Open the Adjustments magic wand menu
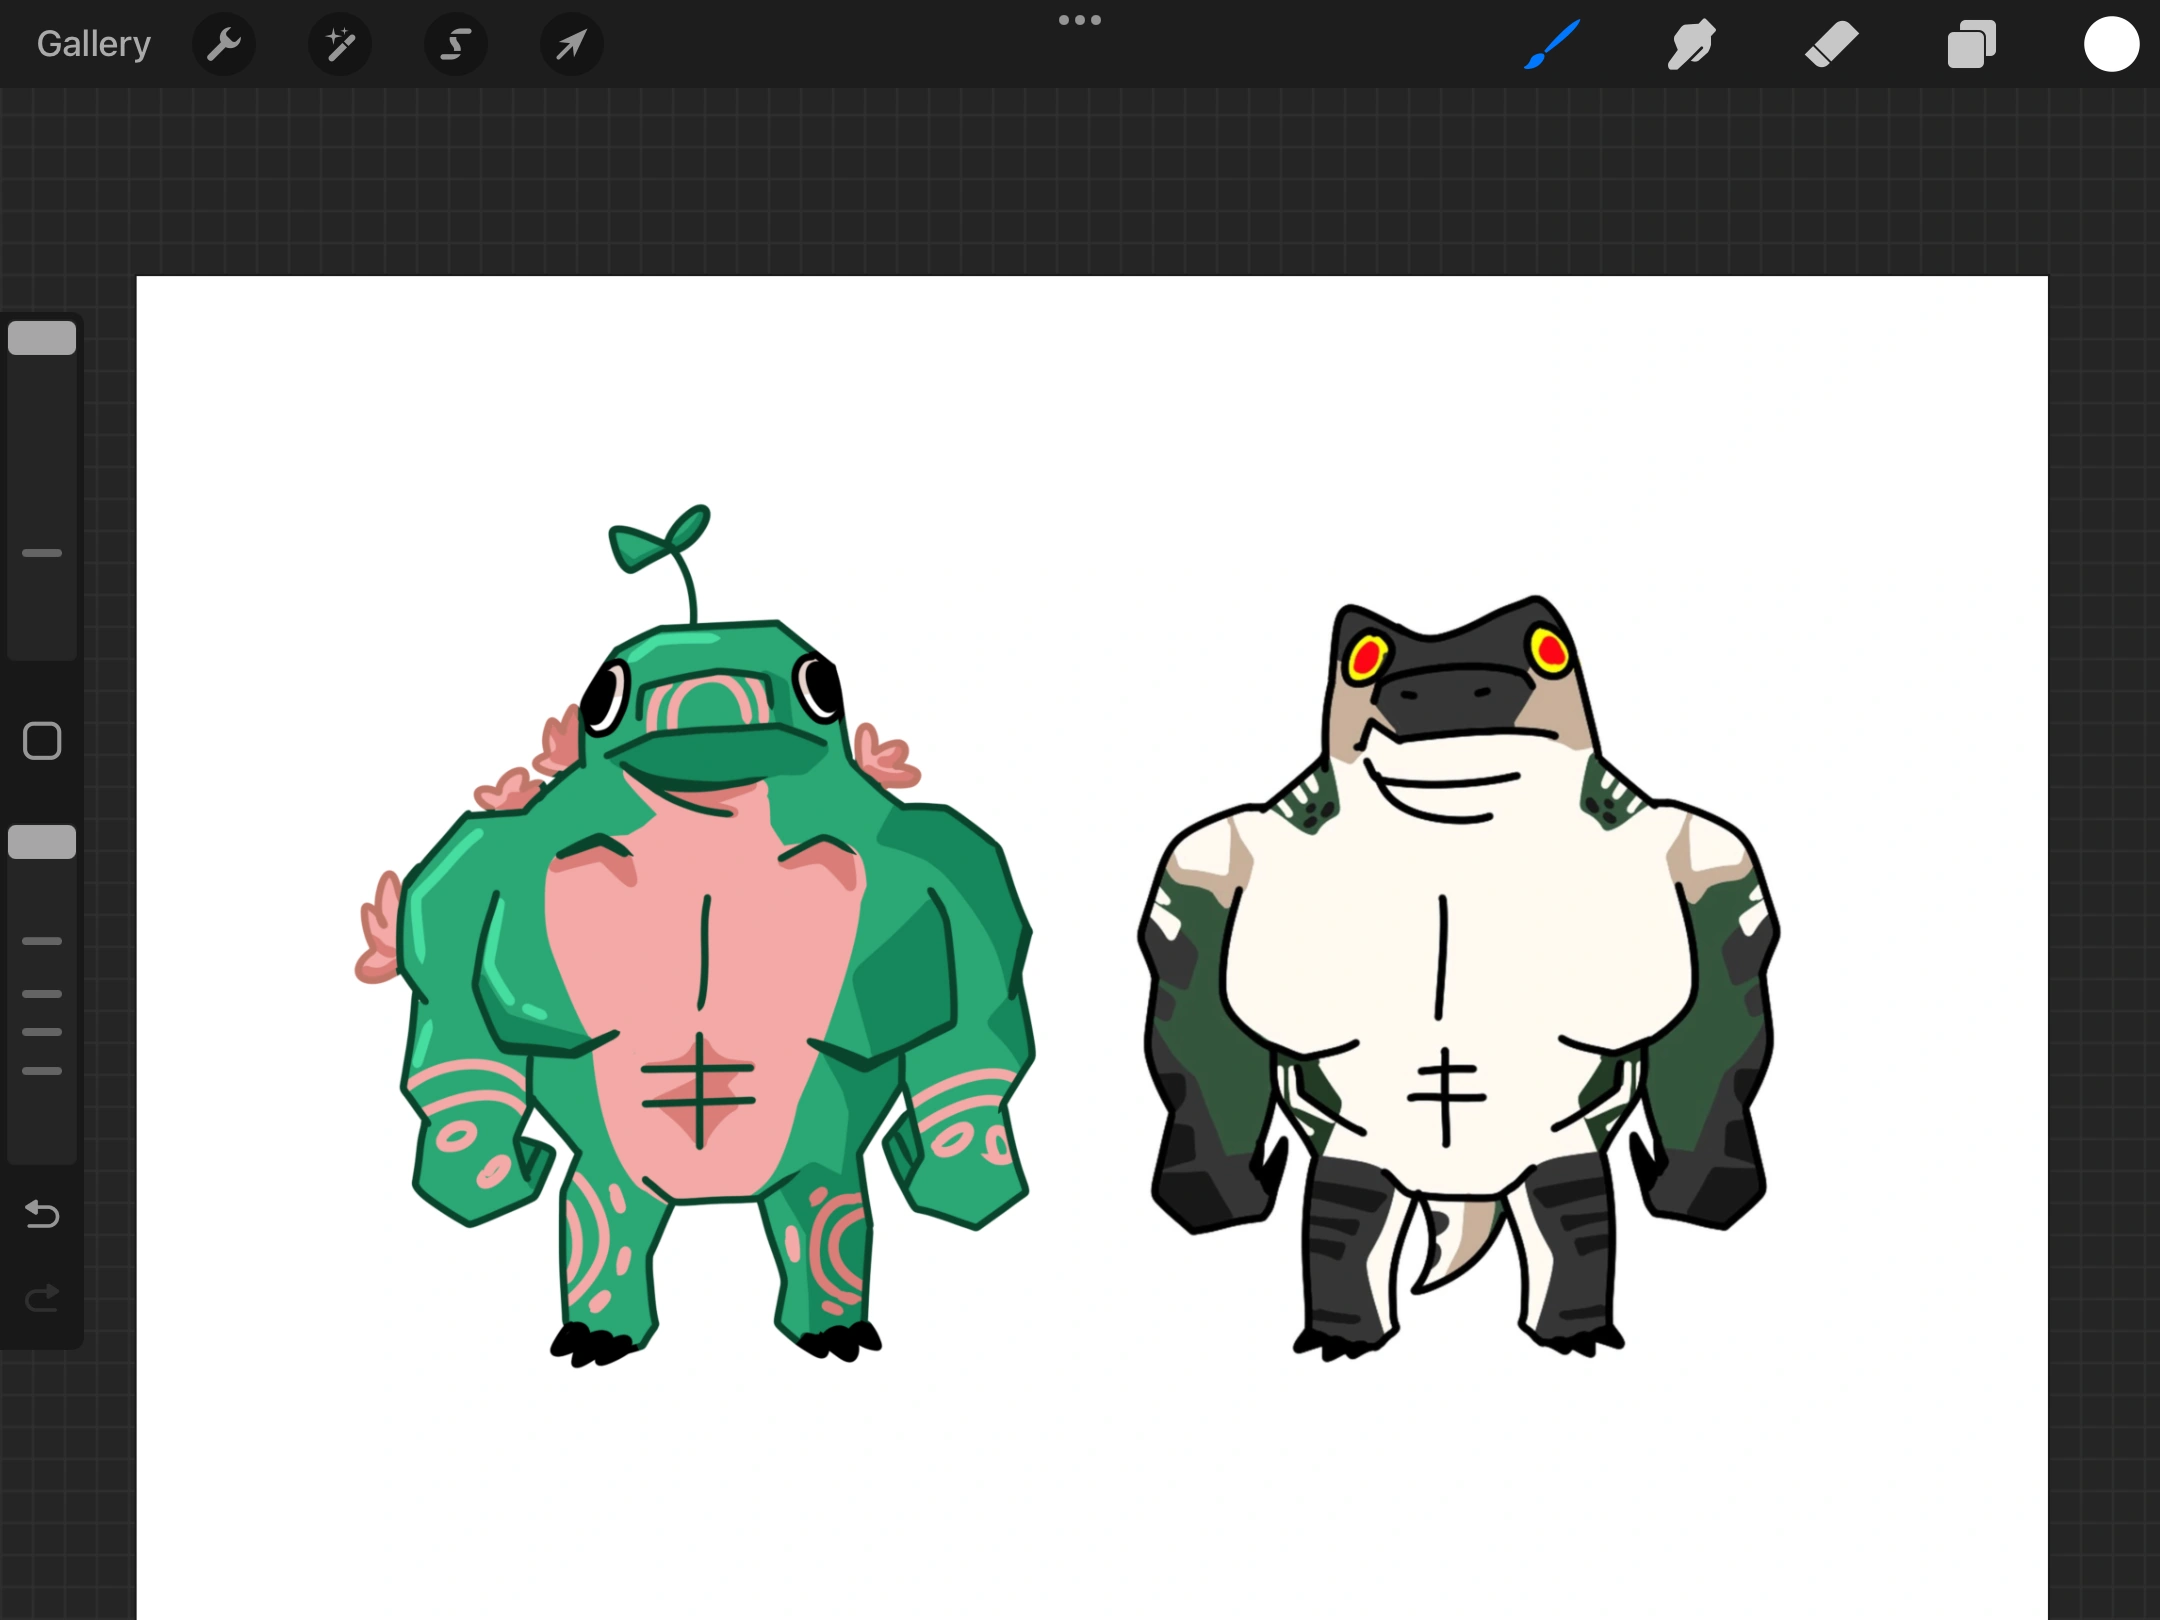Viewport: 2160px width, 1620px height. tap(340, 43)
